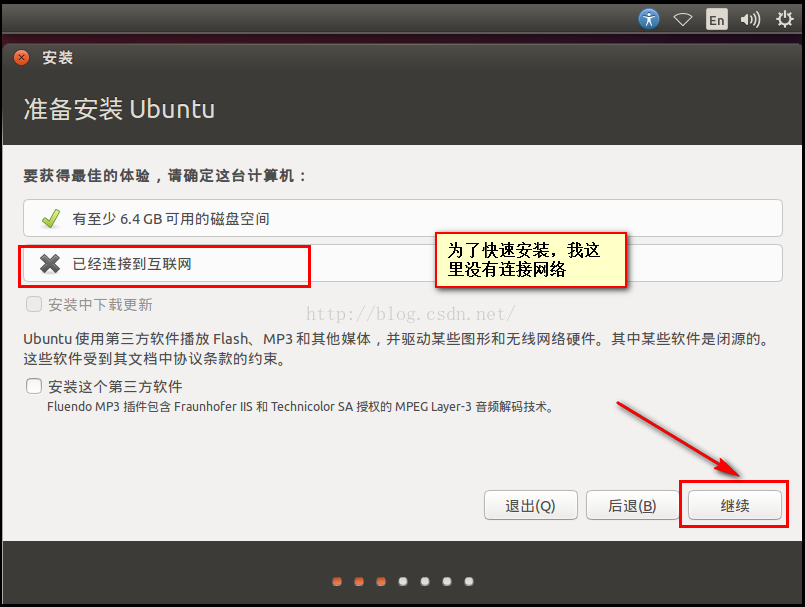This screenshot has height=607, width=805.
Task: Tick the 安装中下载更新 checkbox
Action: coord(34,304)
